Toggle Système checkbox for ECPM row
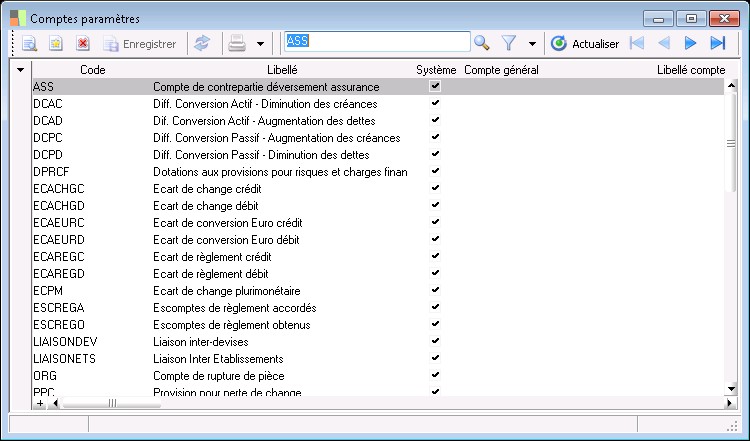Viewport: 750px width, 441px height. pos(435,290)
